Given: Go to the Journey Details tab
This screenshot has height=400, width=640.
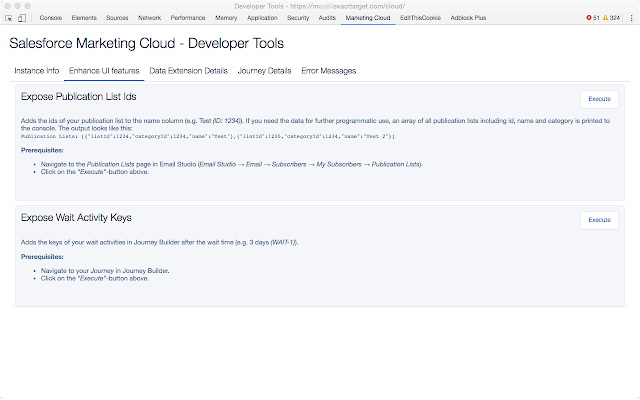Looking at the screenshot, I should click(x=264, y=71).
